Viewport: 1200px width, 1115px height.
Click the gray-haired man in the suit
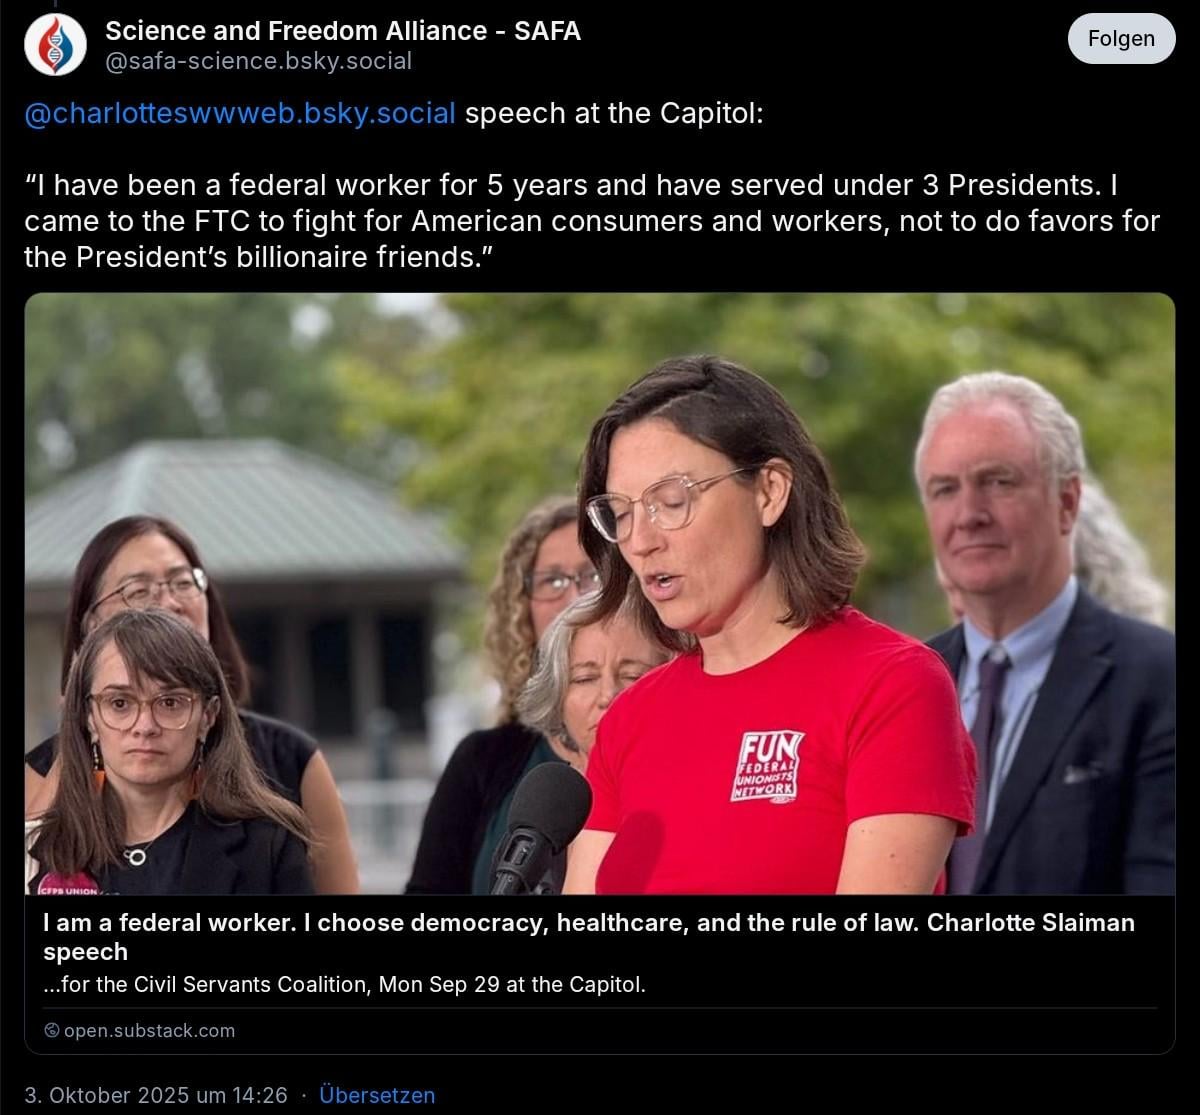[1040, 640]
